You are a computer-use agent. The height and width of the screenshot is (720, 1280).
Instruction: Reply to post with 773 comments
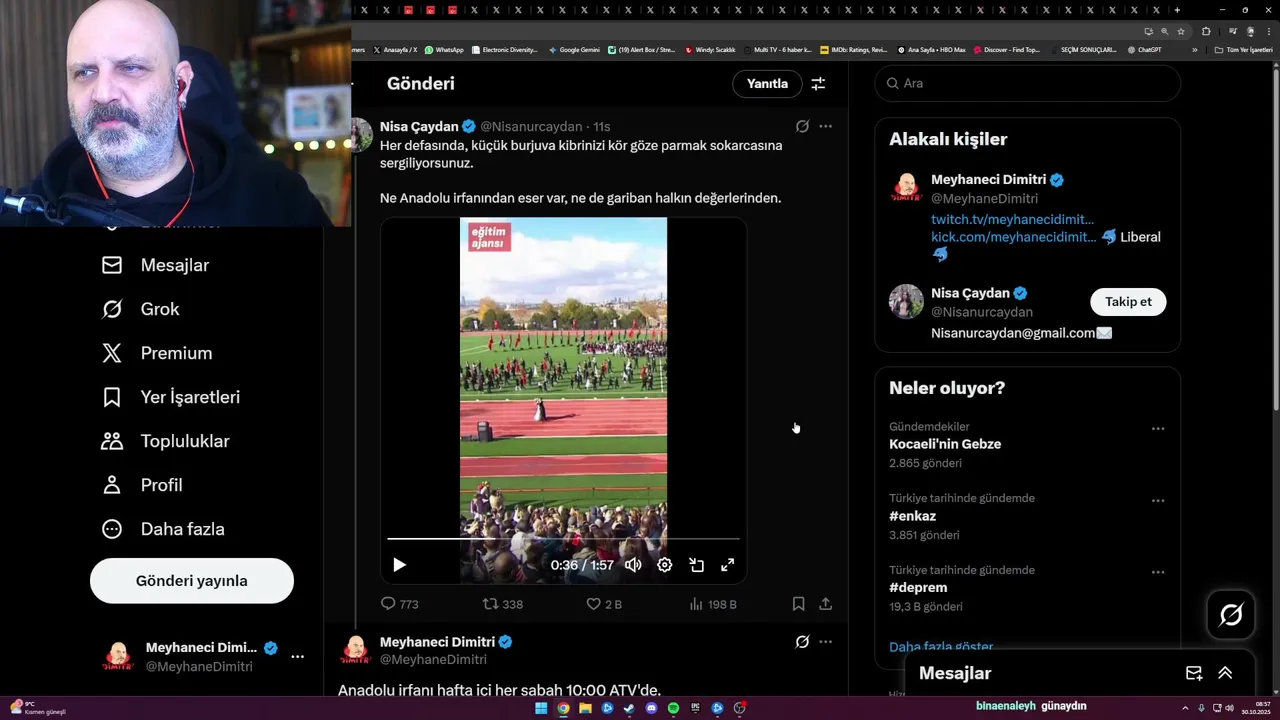(x=399, y=604)
